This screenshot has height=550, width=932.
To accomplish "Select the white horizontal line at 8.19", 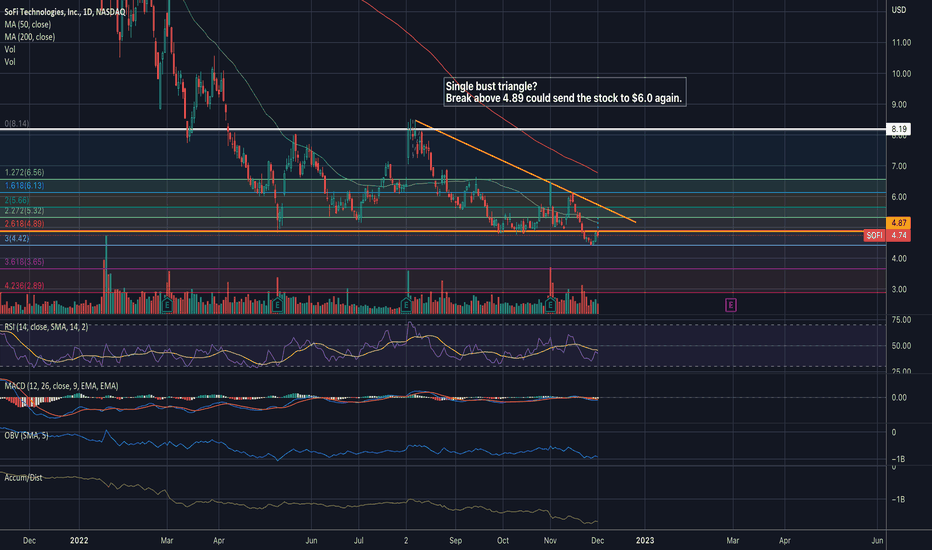I will pos(443,129).
